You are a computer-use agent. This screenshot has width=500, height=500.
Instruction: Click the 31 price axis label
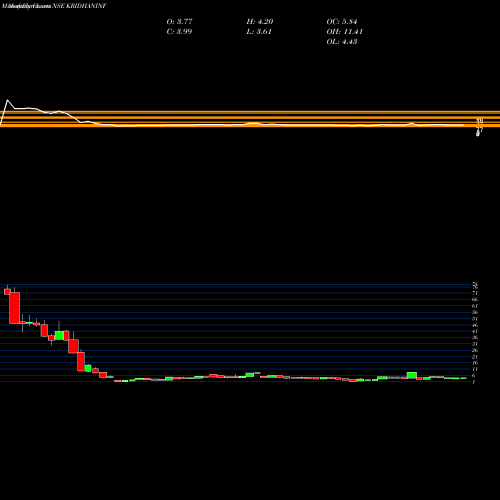pyautogui.click(x=475, y=344)
